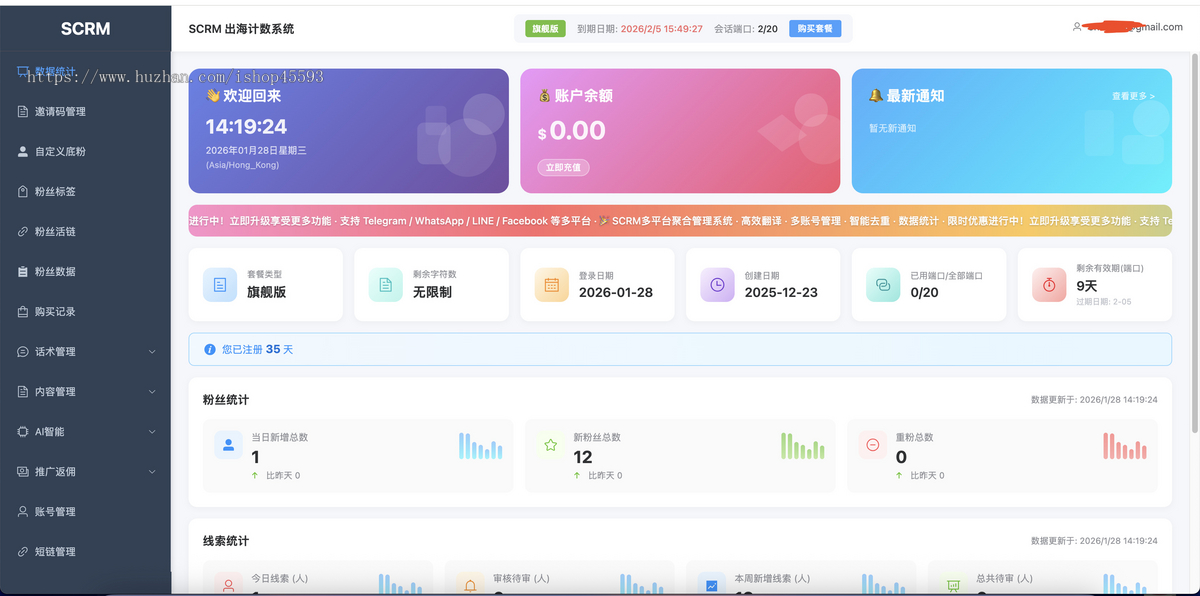Click the blue 购买套餐 button
Screen dimensions: 1200x596
tap(815, 29)
